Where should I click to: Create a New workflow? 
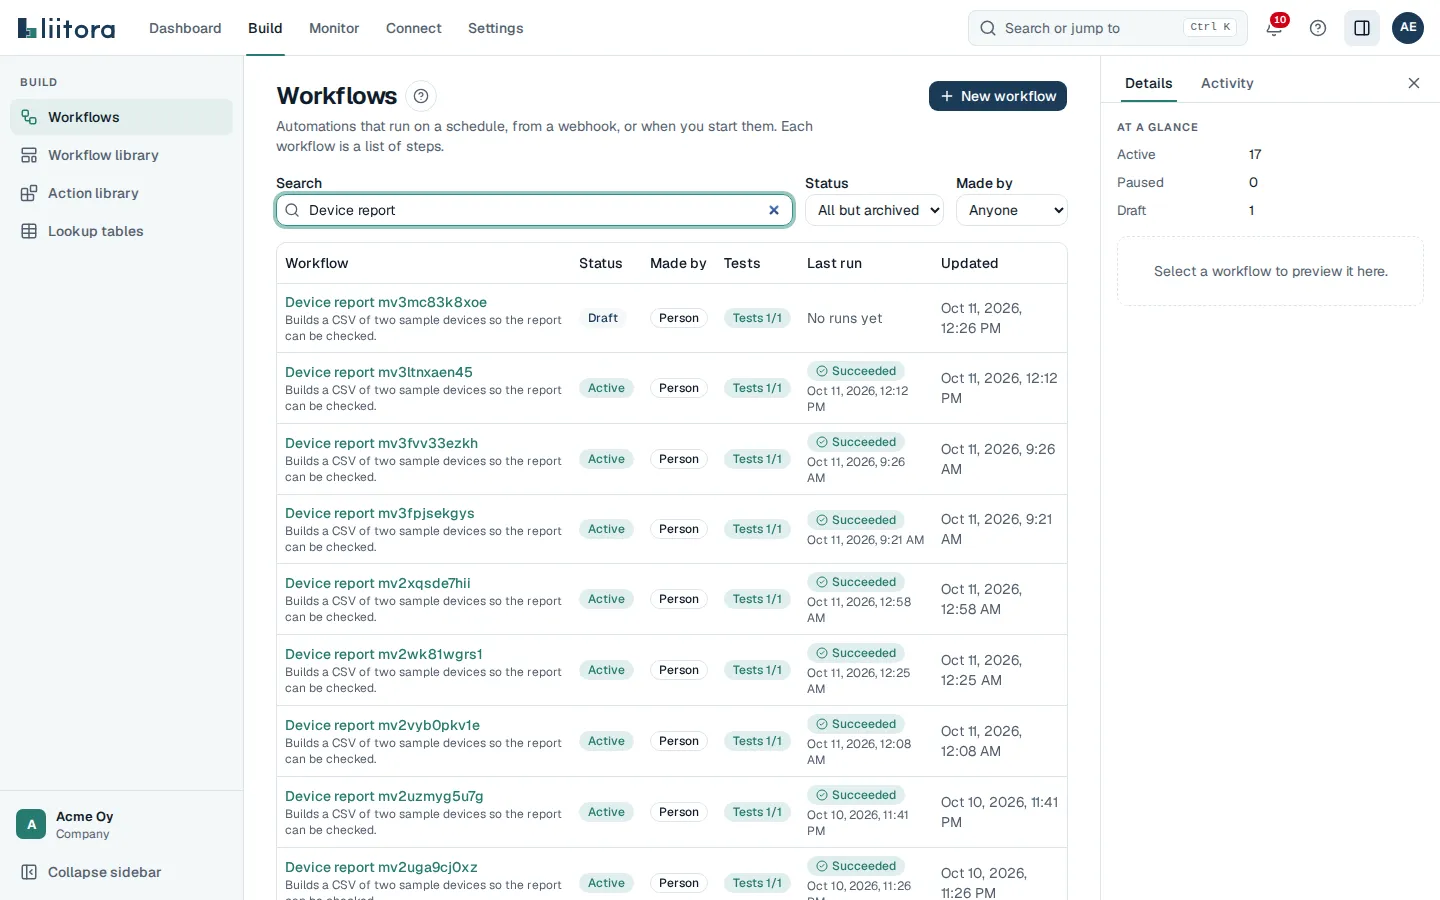pos(998,96)
